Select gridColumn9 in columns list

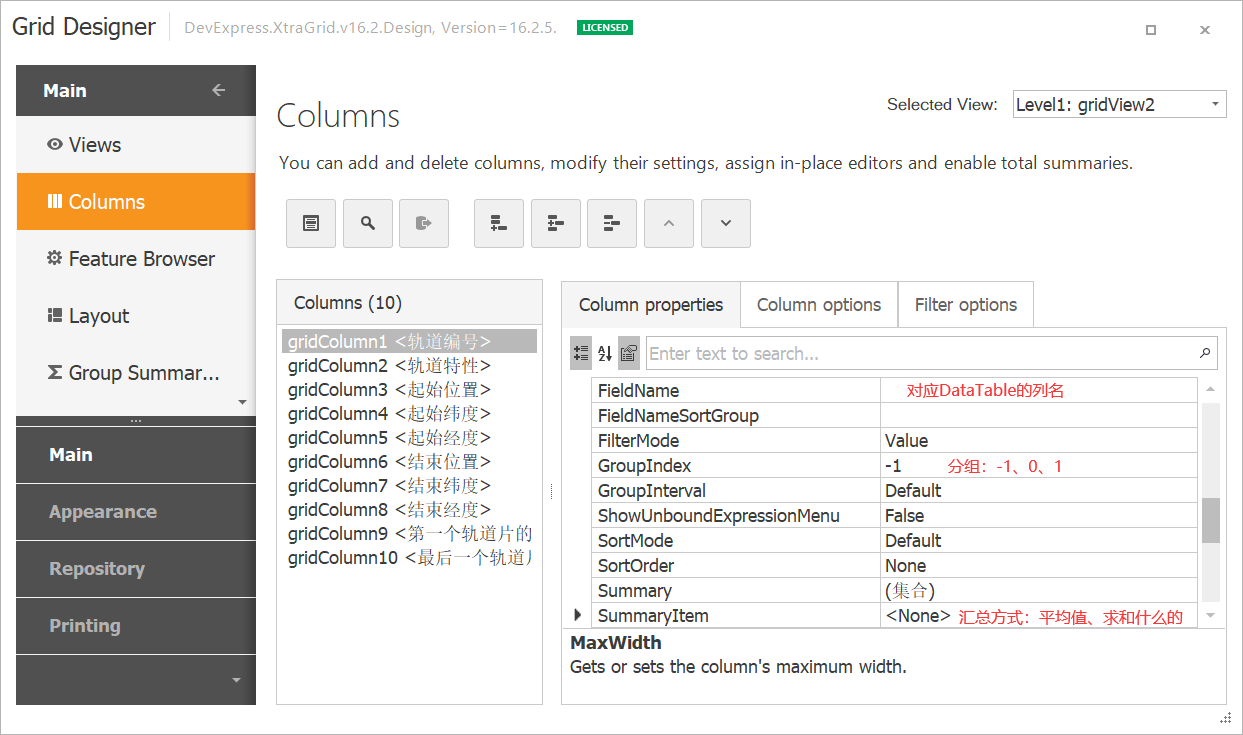[409, 533]
